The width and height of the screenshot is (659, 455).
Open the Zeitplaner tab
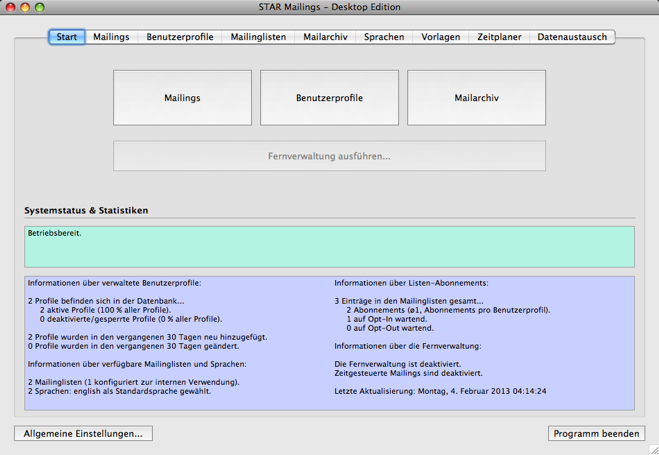coord(499,37)
